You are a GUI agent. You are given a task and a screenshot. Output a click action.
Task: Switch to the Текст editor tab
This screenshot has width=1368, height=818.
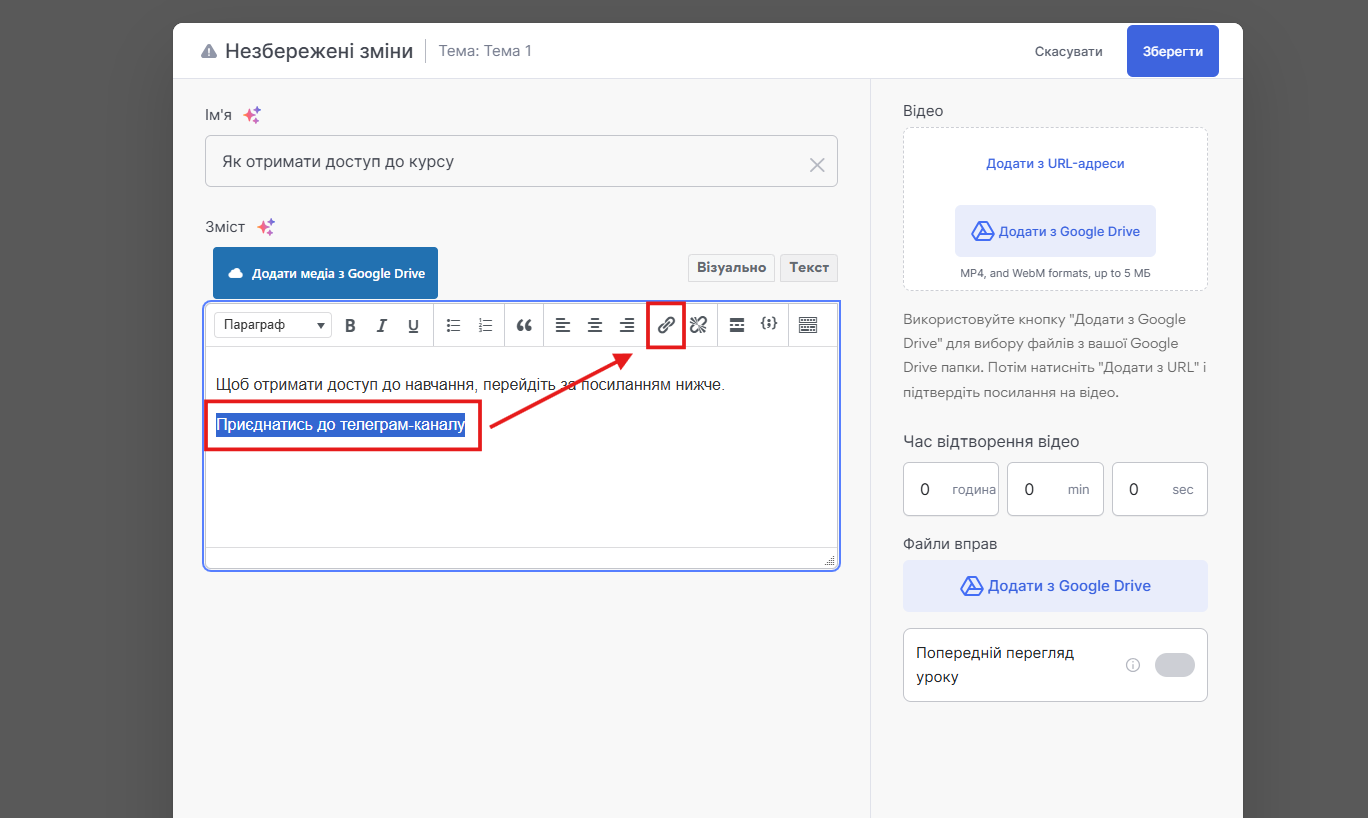[x=809, y=268]
